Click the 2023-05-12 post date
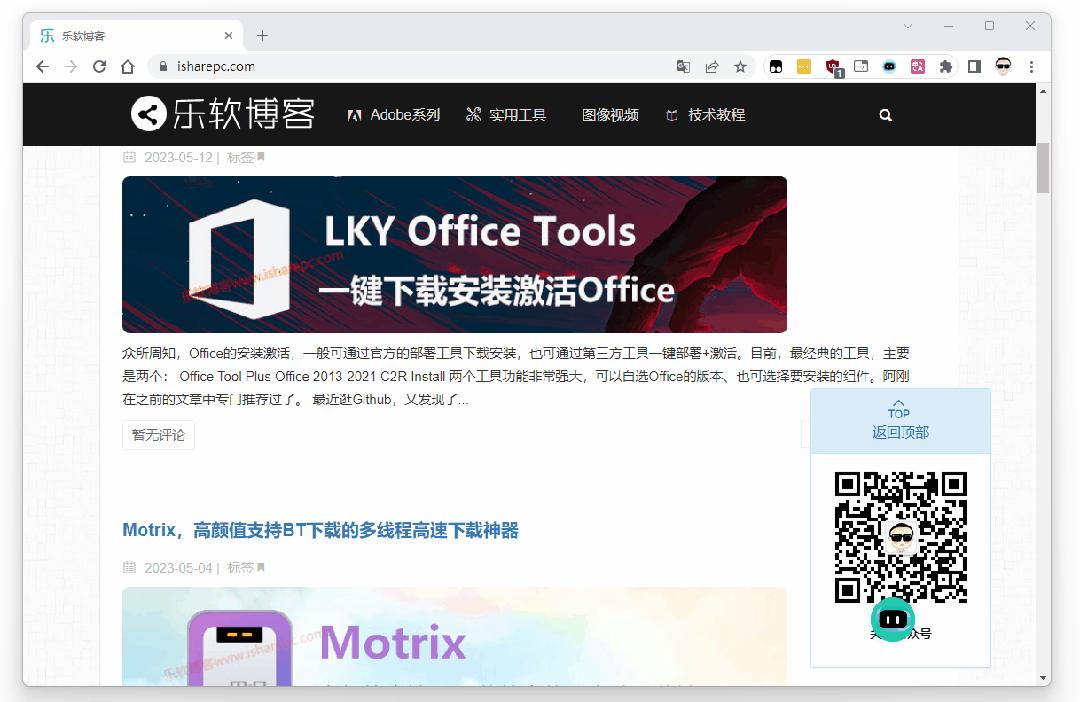 178,157
